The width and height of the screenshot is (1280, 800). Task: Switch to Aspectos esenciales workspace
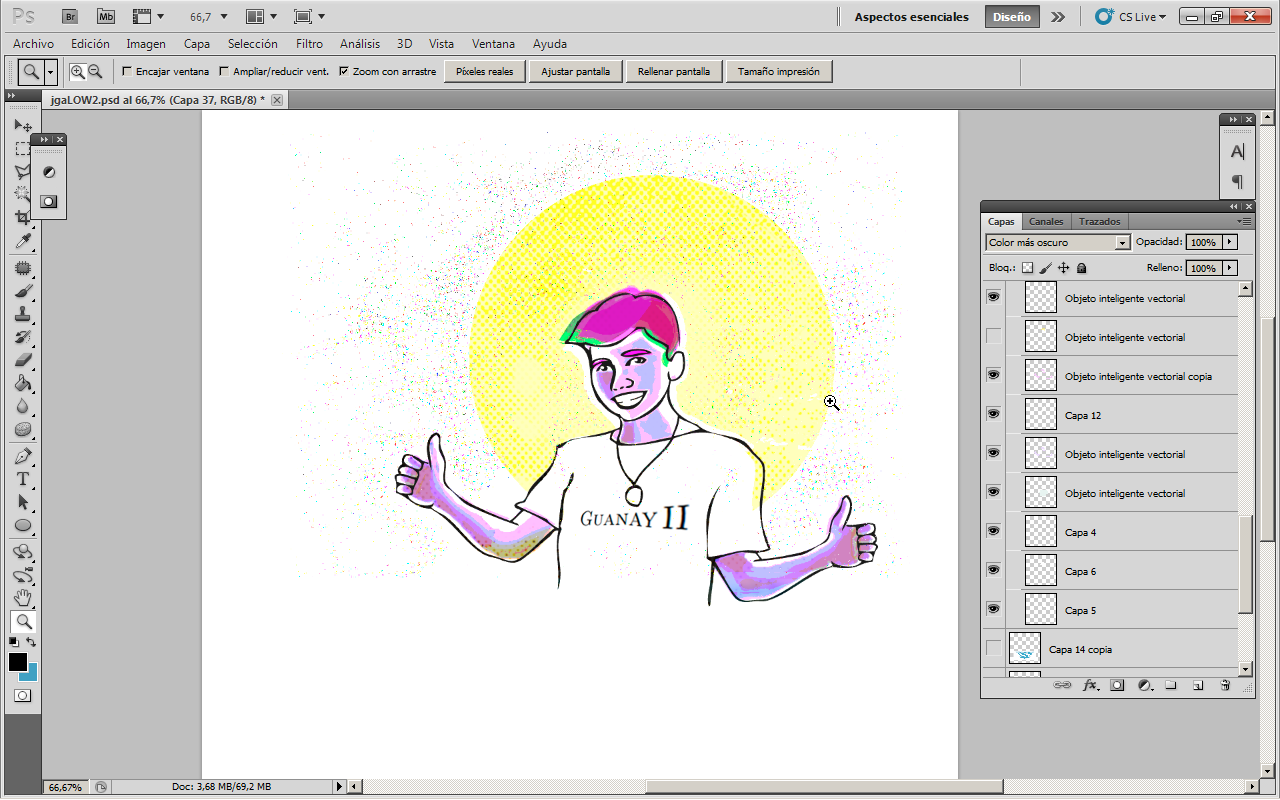click(911, 16)
